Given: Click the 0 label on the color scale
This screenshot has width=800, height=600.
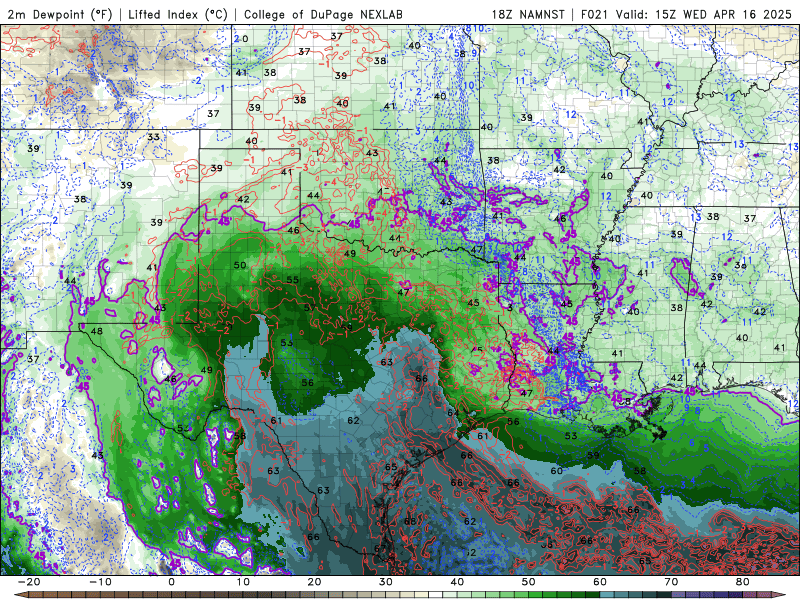Looking at the screenshot, I should point(171,582).
